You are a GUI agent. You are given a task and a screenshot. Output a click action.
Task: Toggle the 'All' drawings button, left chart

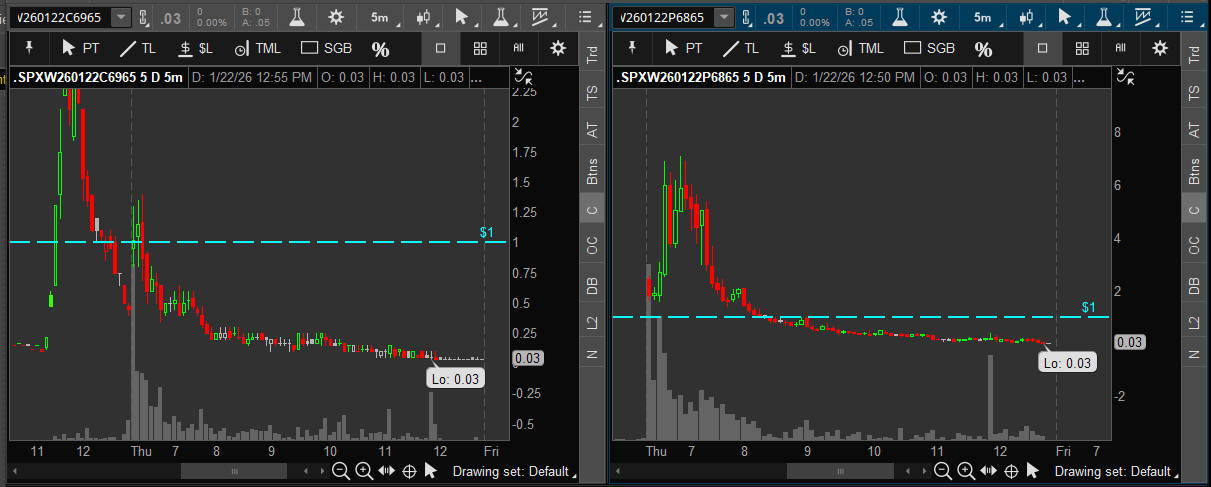(x=519, y=48)
